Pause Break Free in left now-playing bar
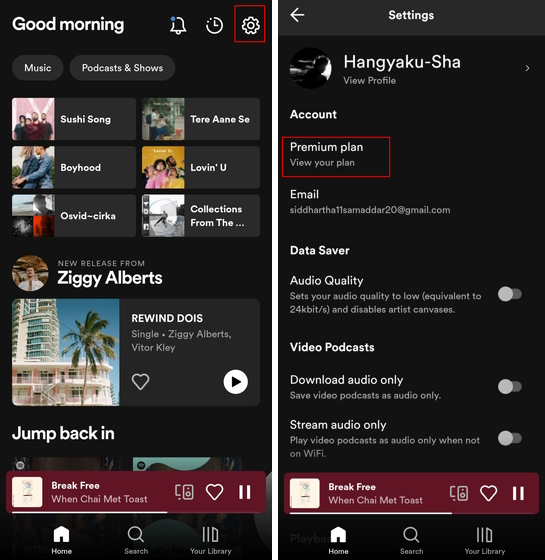 point(245,492)
